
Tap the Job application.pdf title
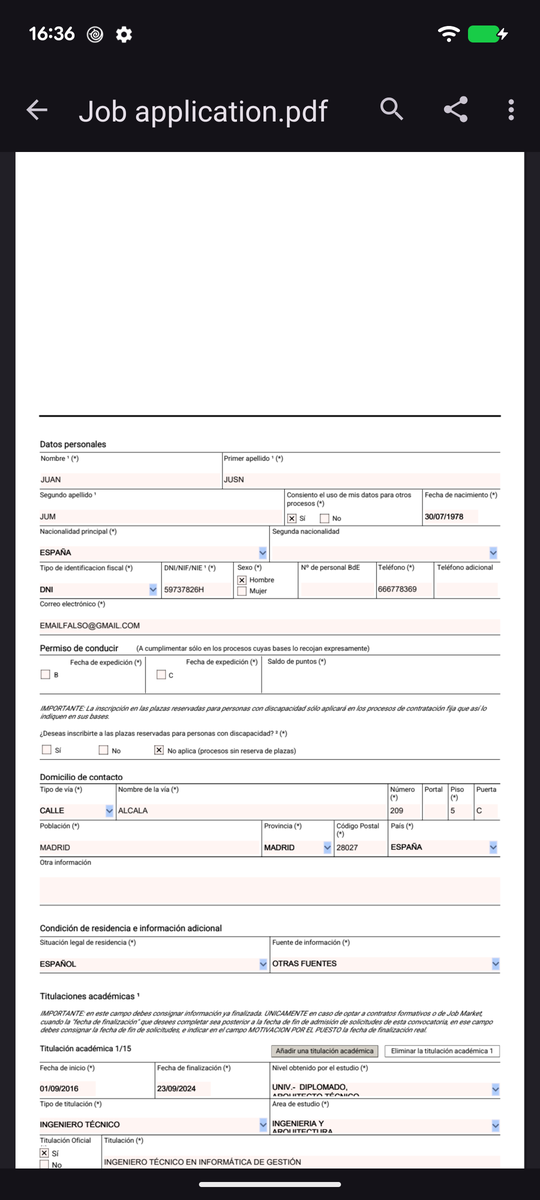(x=203, y=111)
